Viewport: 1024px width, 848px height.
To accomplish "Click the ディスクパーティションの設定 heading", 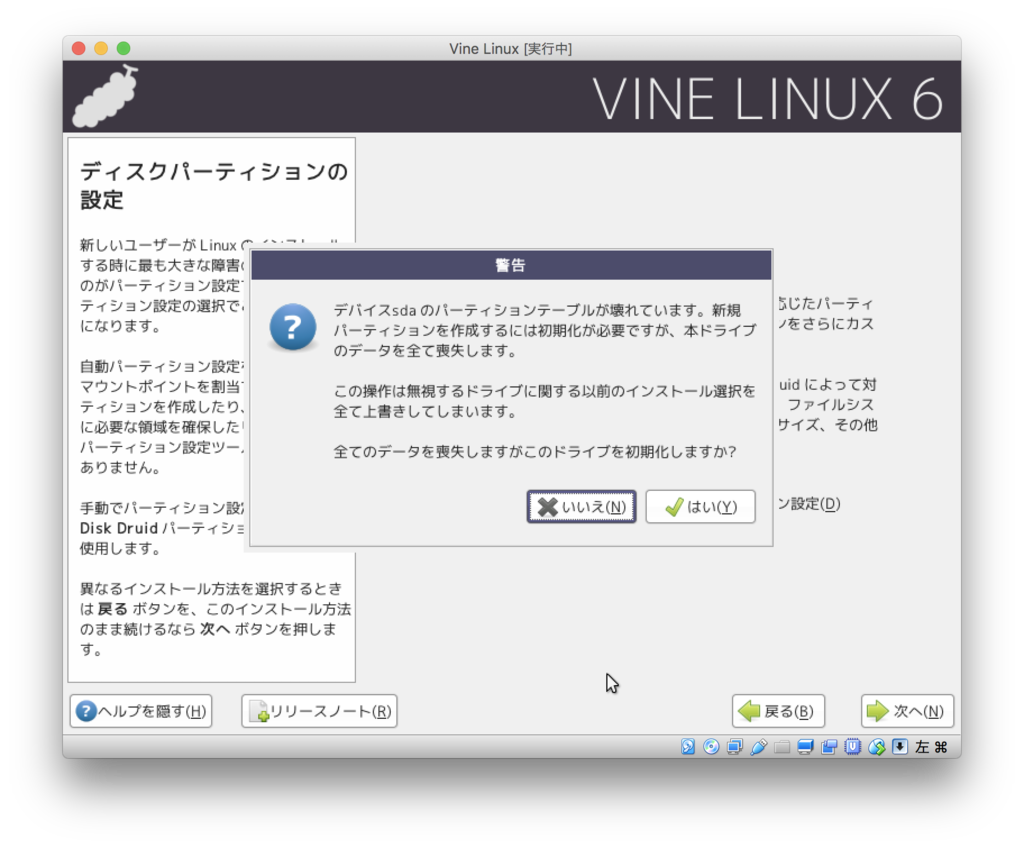I will (x=214, y=186).
